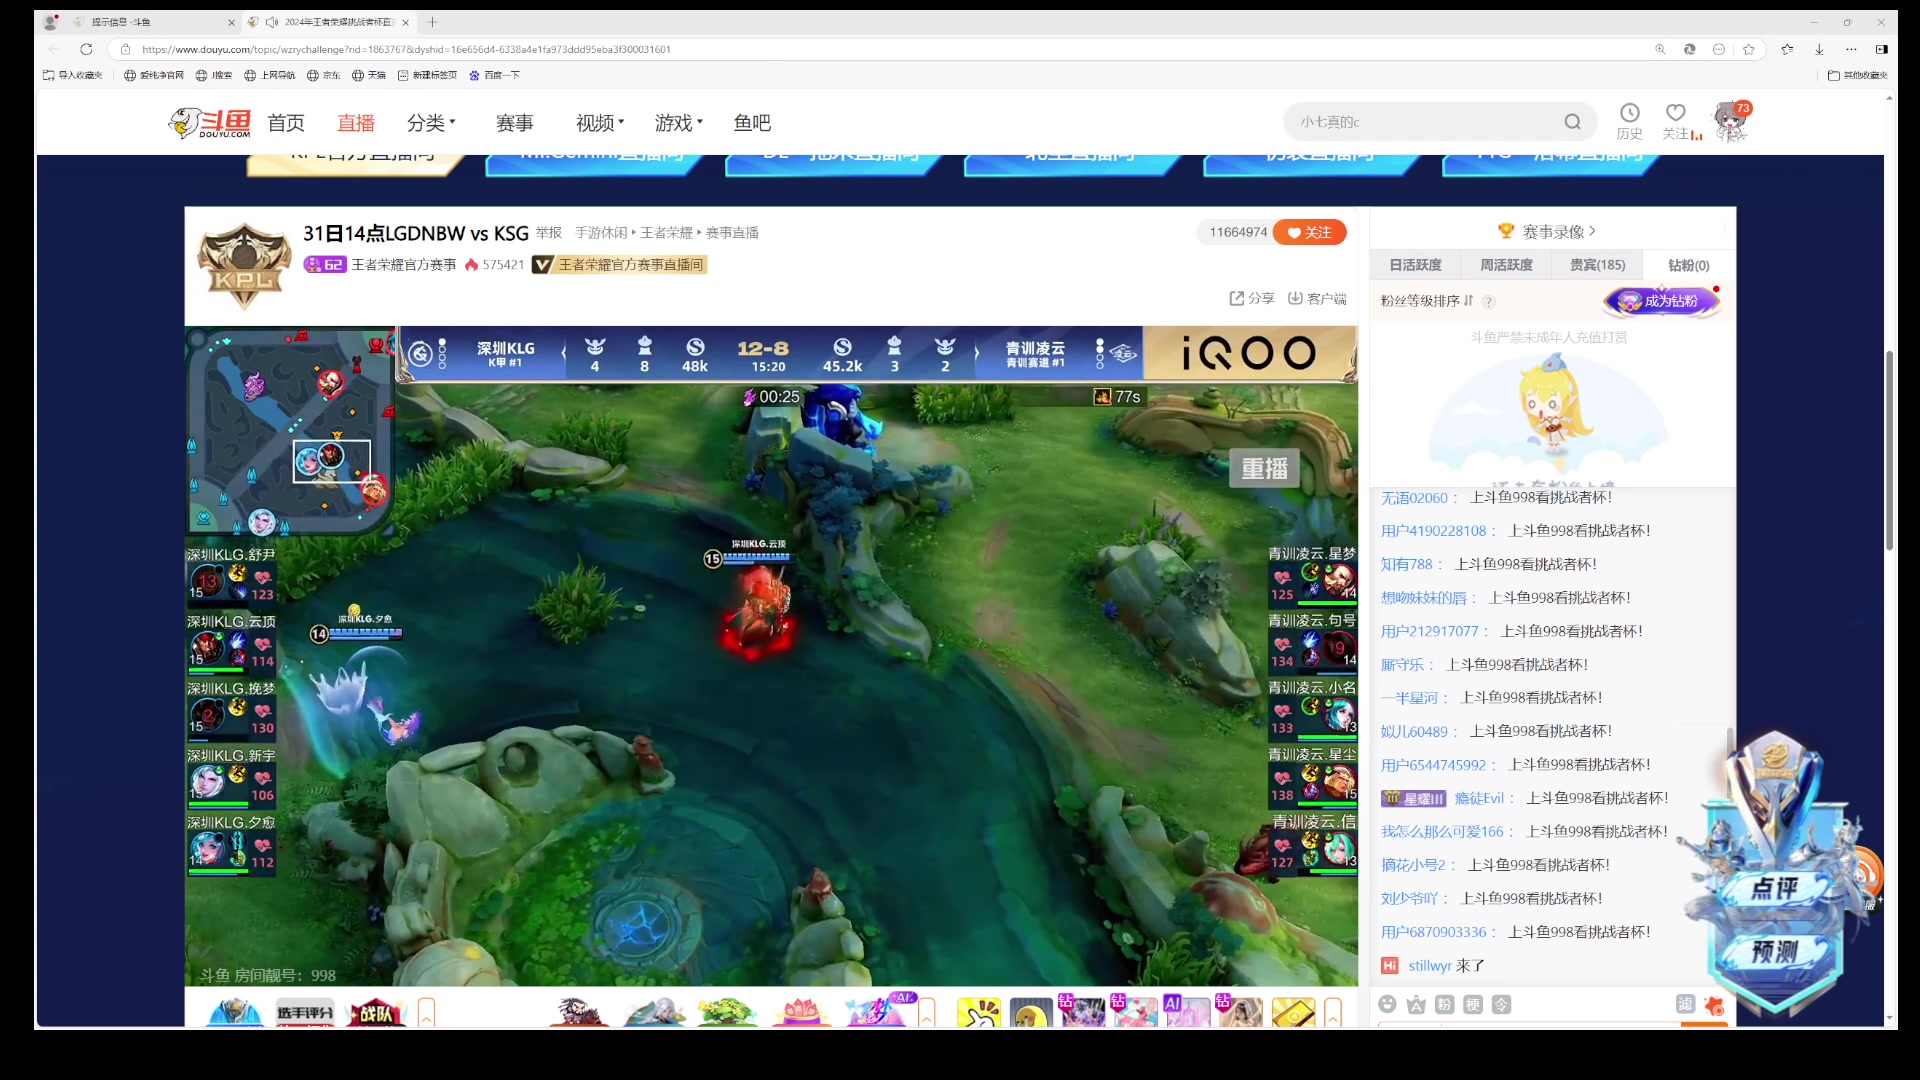The width and height of the screenshot is (1920, 1080).
Task: Open the 京东 bookmark
Action: [324, 75]
